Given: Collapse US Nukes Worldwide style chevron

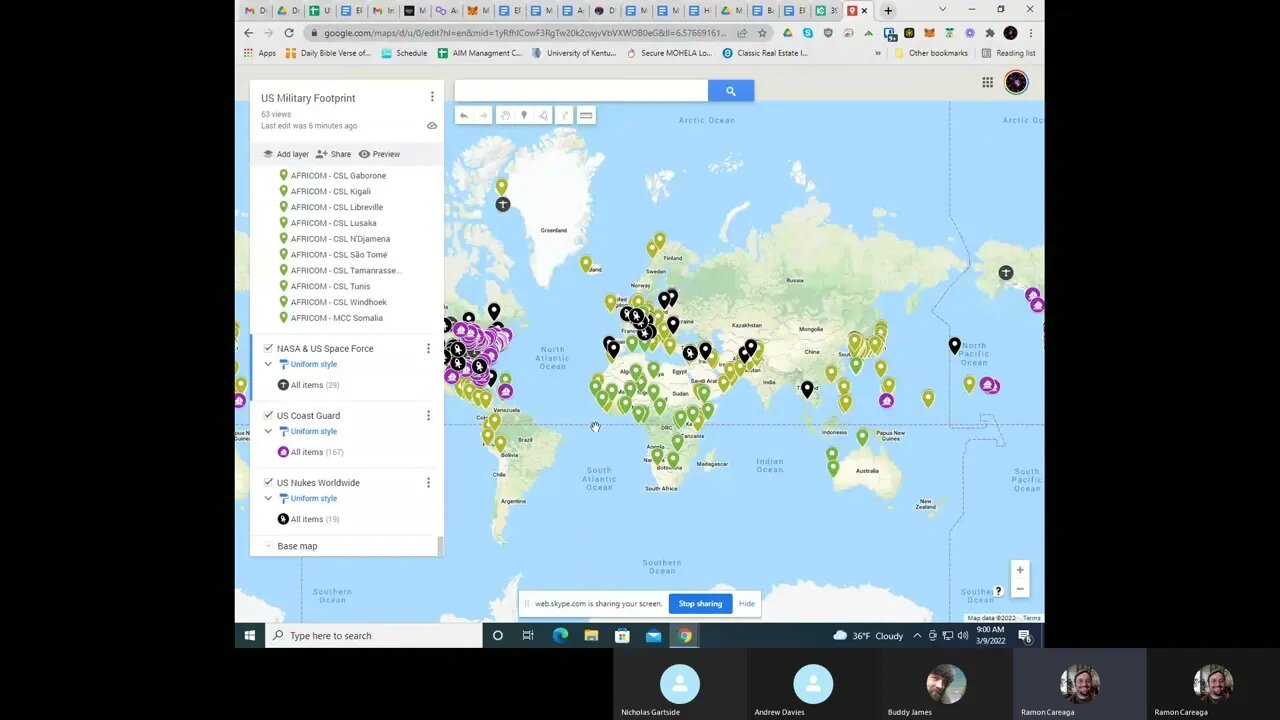Looking at the screenshot, I should (268, 498).
